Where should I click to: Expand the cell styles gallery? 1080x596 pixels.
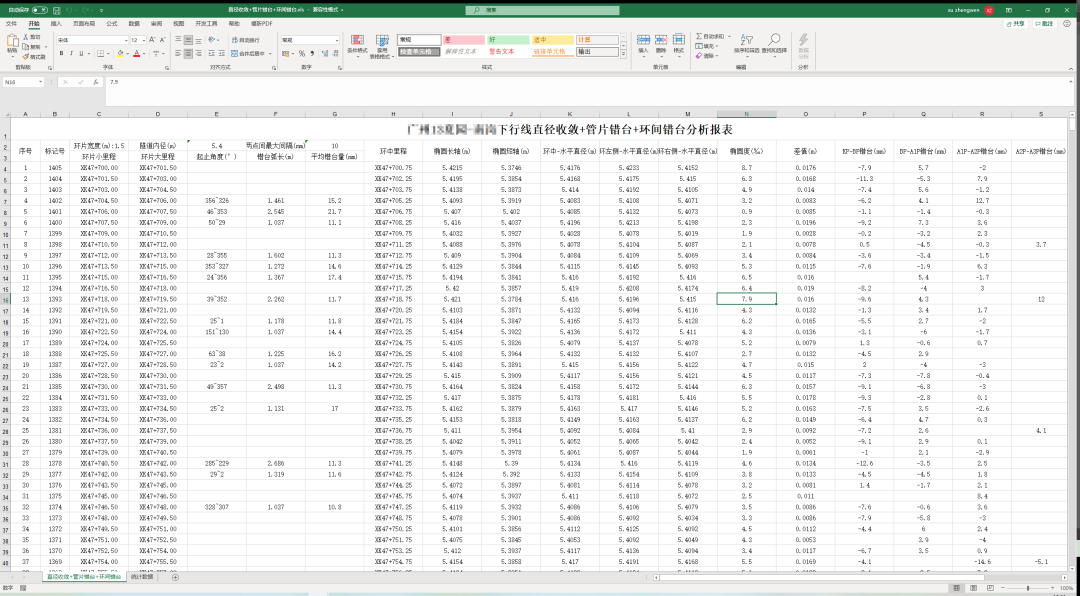click(623, 55)
